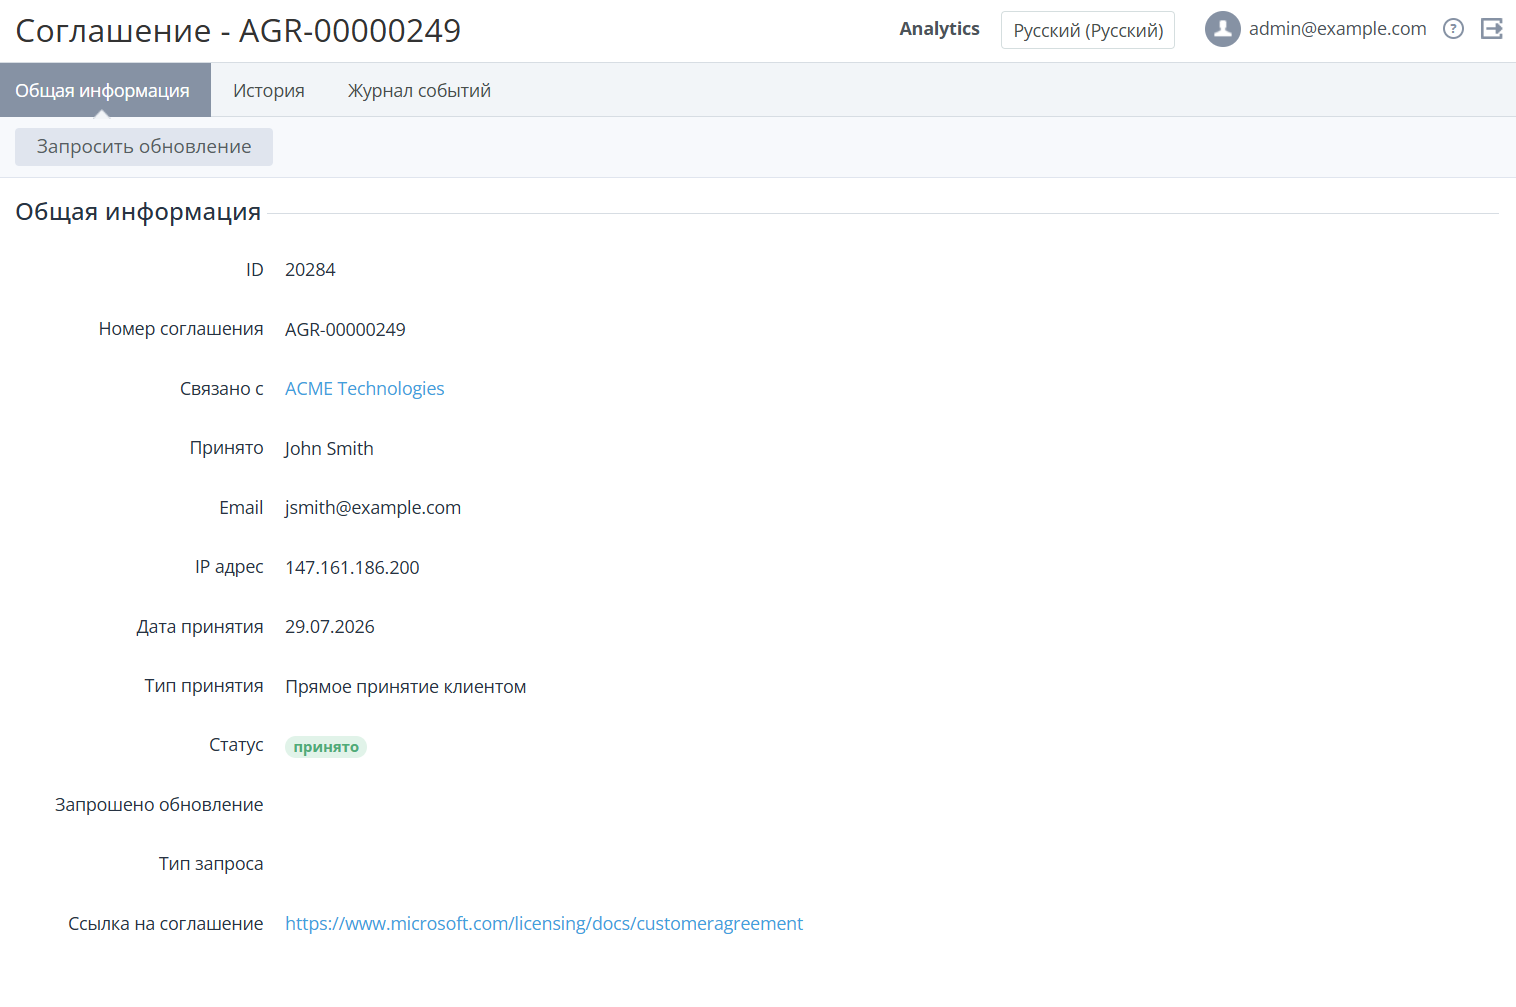Click the принято status badge
The width and height of the screenshot is (1516, 1007).
point(326,747)
